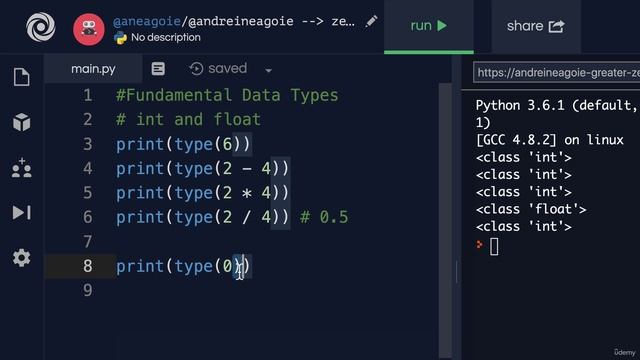Click the 'saved' status text
This screenshot has height=360, width=640.
(227, 68)
